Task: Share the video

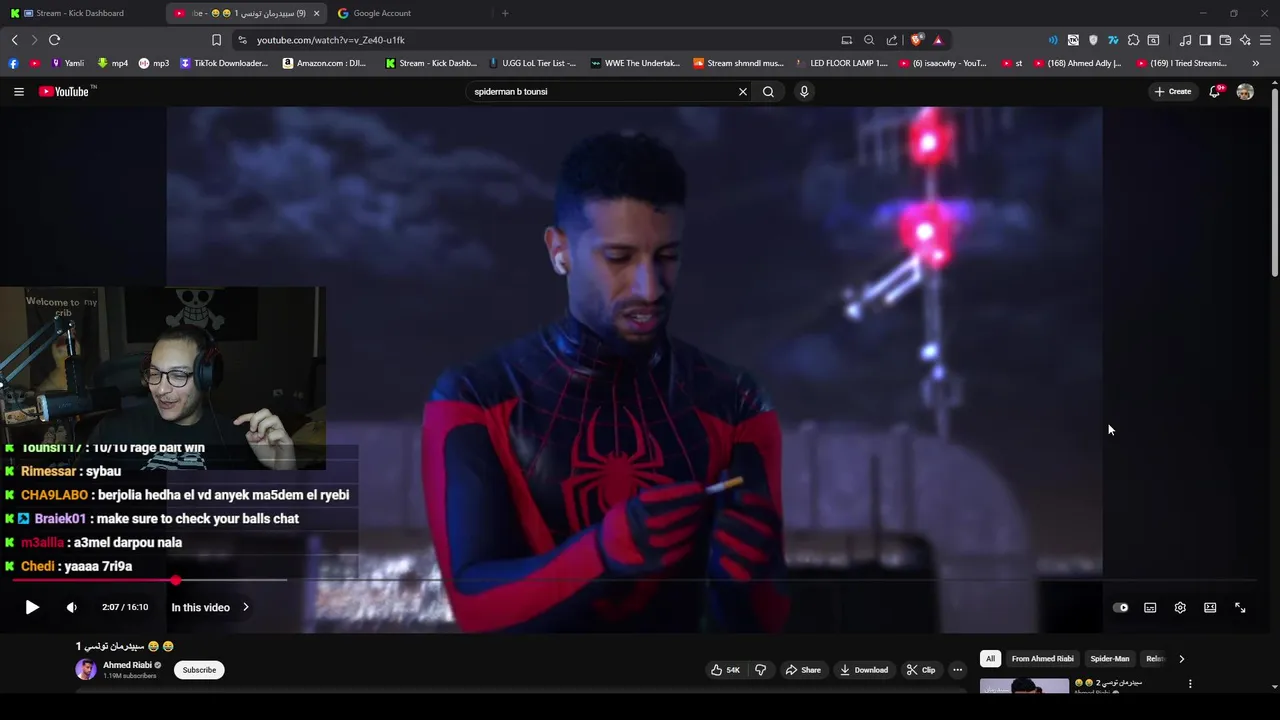Action: [x=803, y=670]
